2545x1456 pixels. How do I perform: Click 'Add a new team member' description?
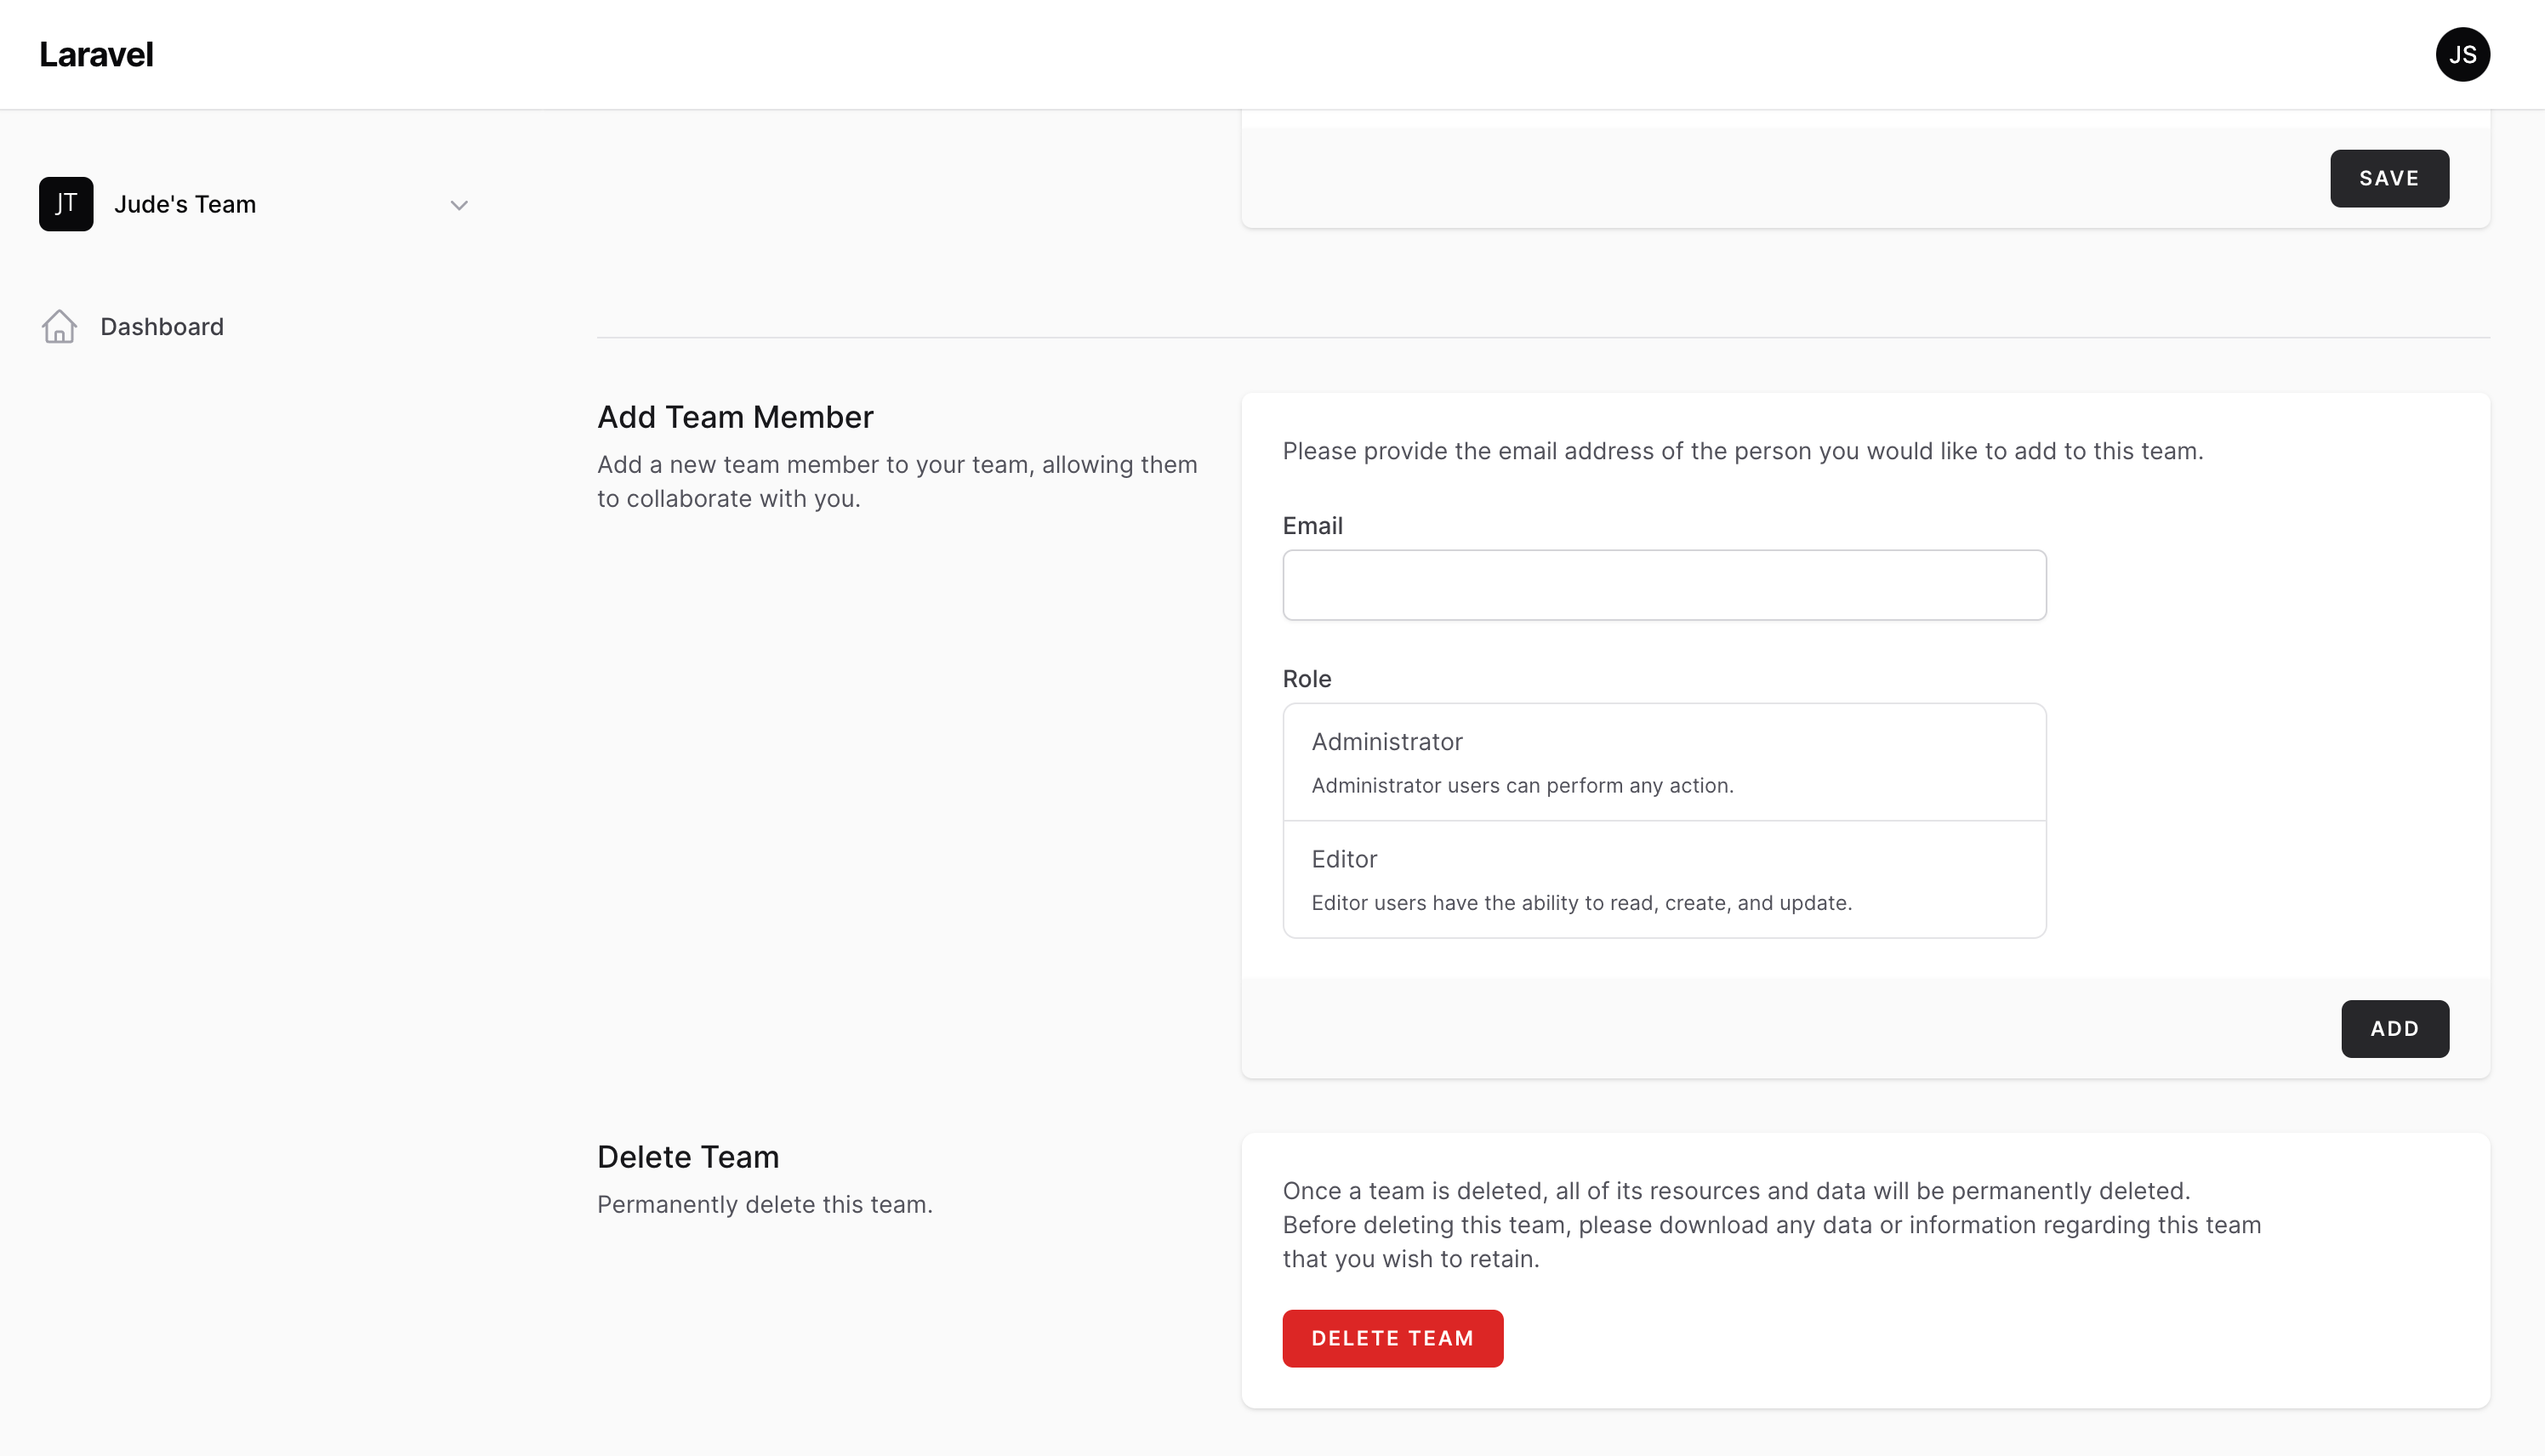pos(897,481)
